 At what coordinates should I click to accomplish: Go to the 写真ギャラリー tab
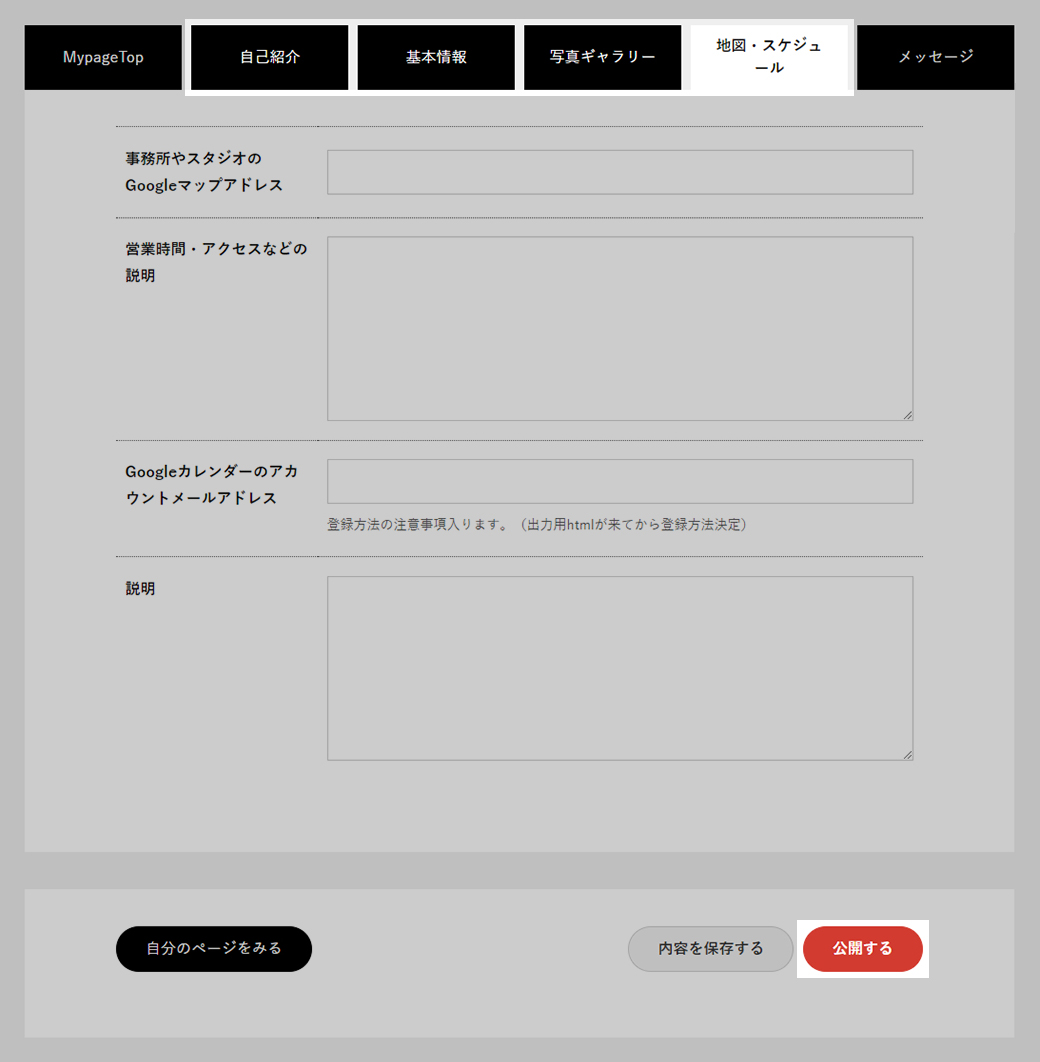point(603,58)
